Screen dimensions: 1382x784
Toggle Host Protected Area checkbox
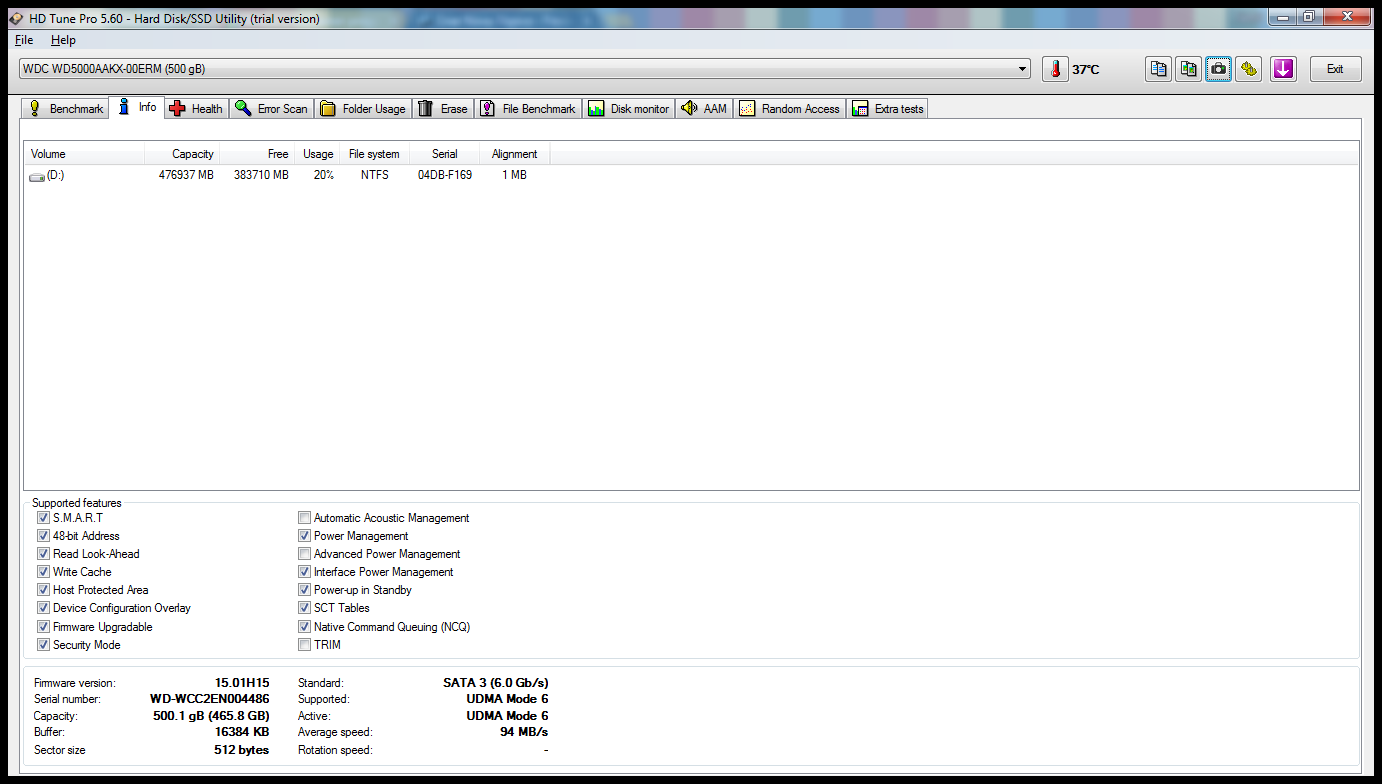pos(43,590)
